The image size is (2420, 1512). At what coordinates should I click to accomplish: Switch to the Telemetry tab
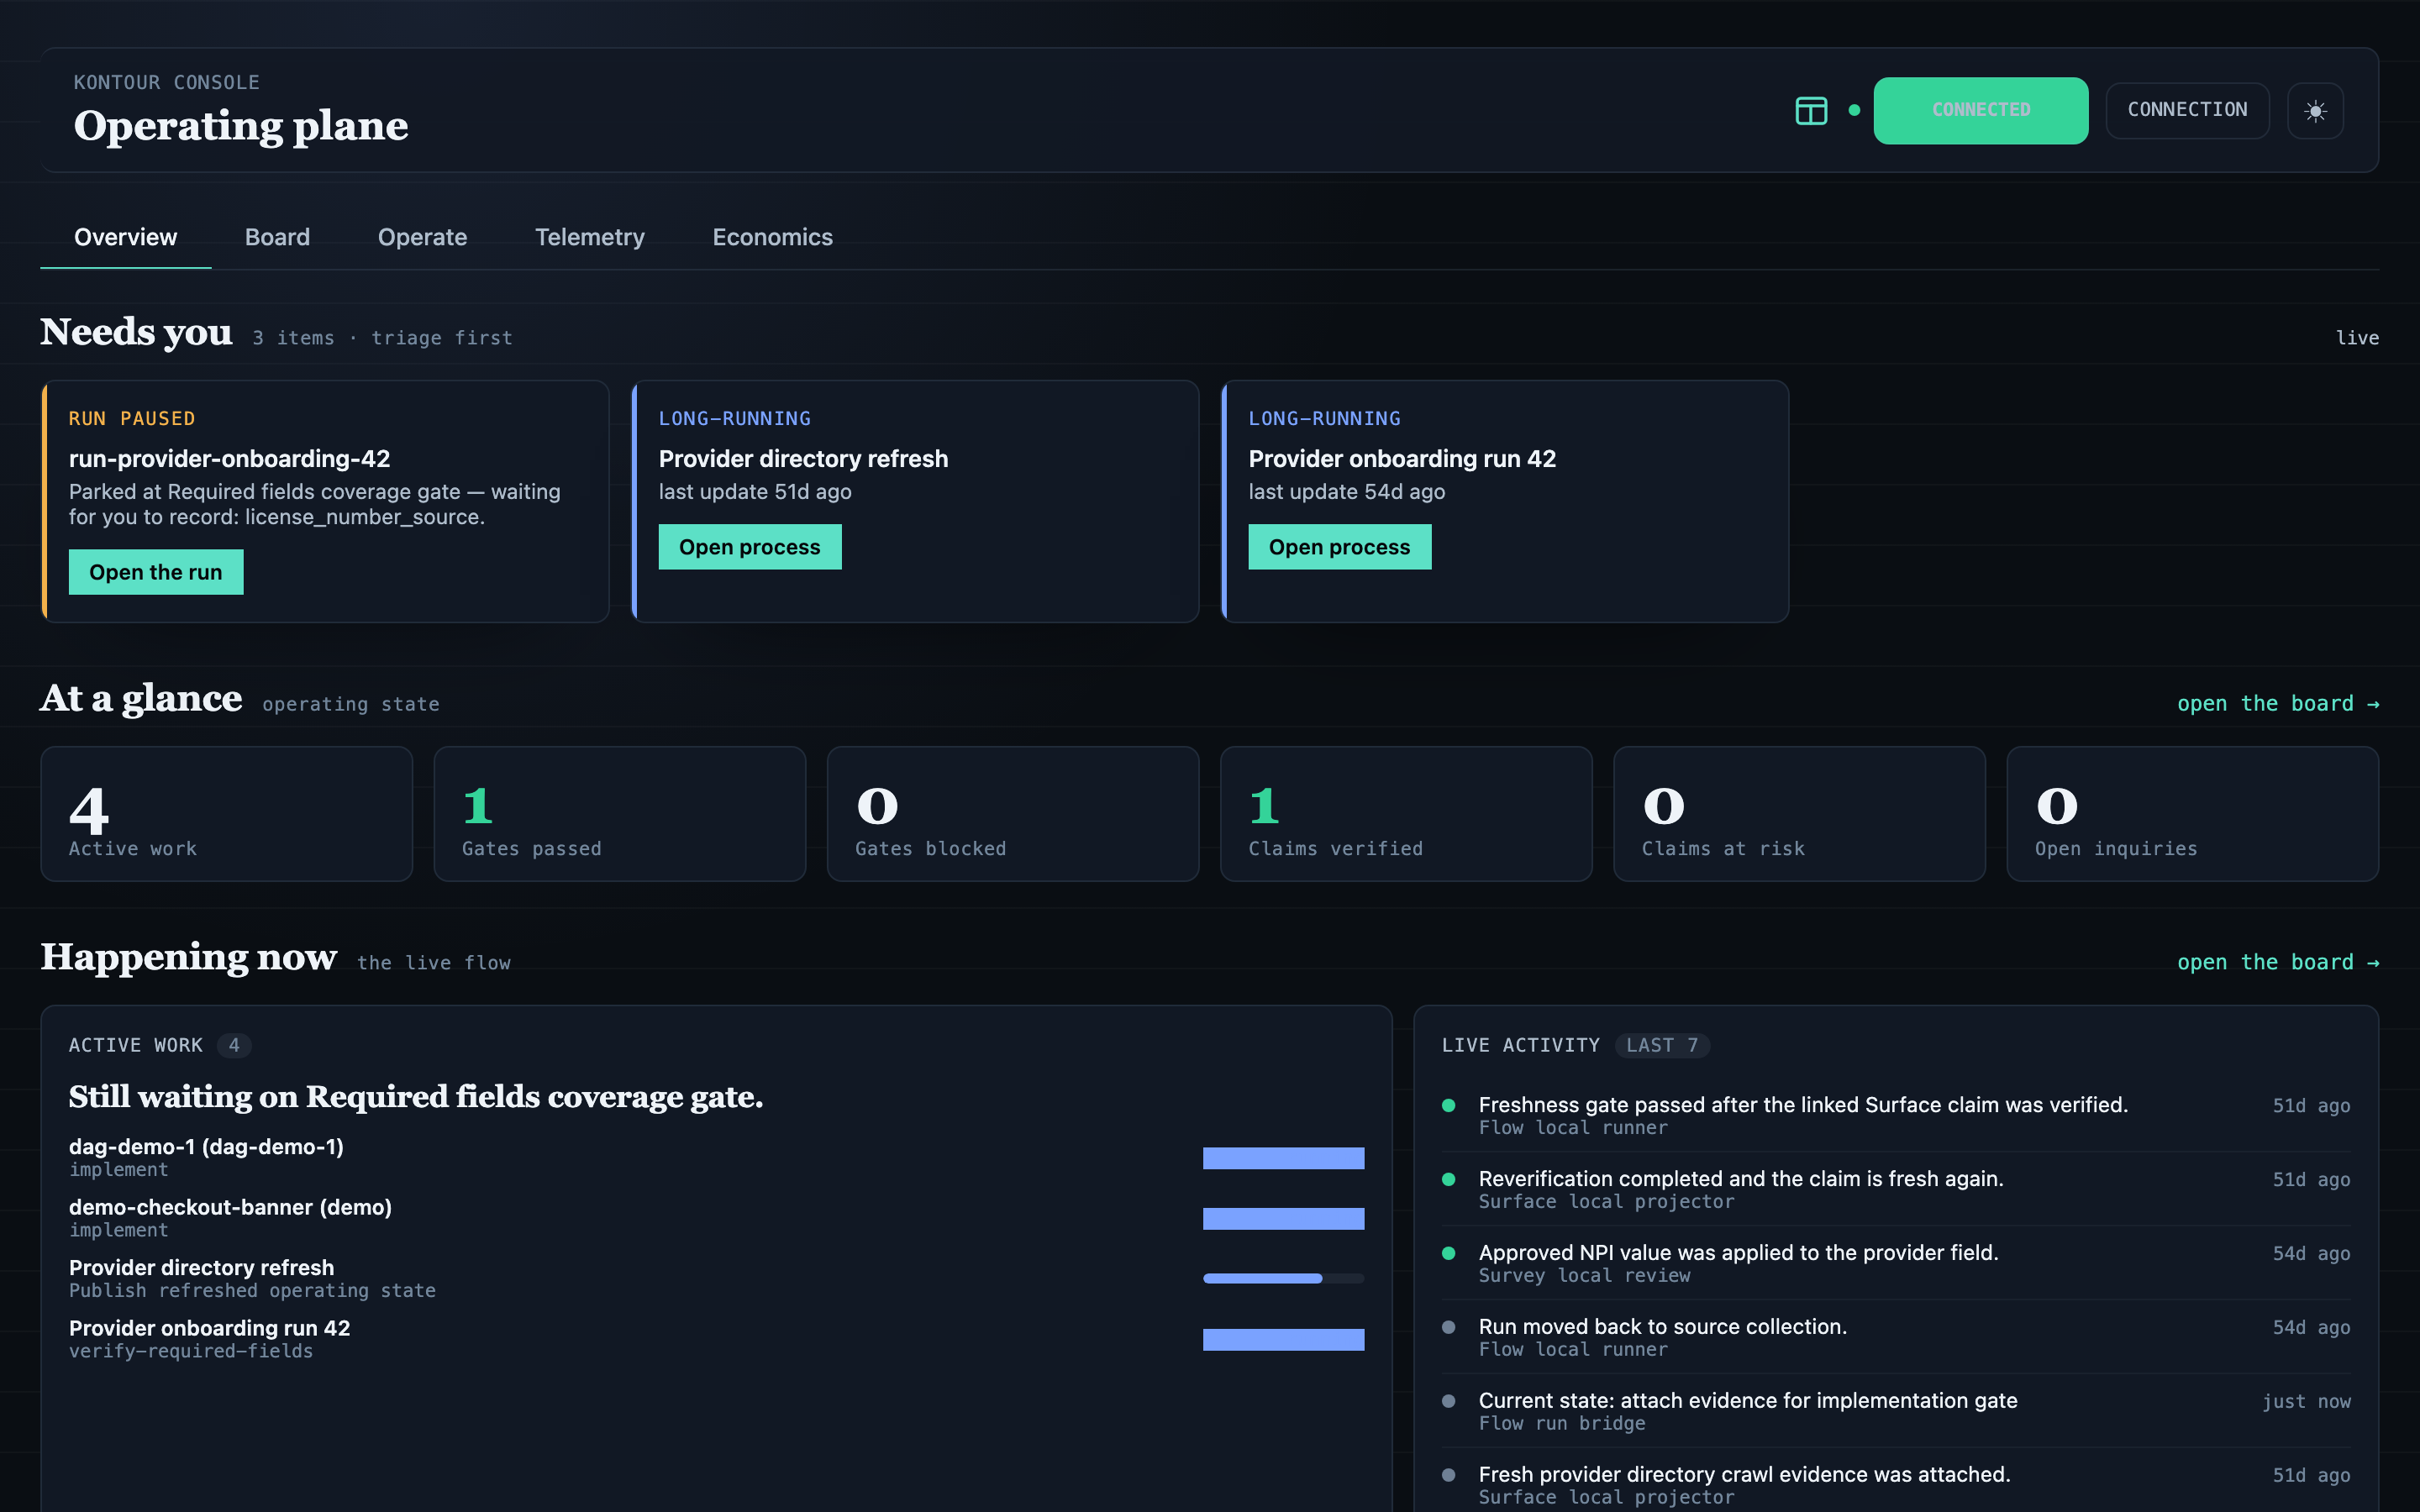(589, 237)
